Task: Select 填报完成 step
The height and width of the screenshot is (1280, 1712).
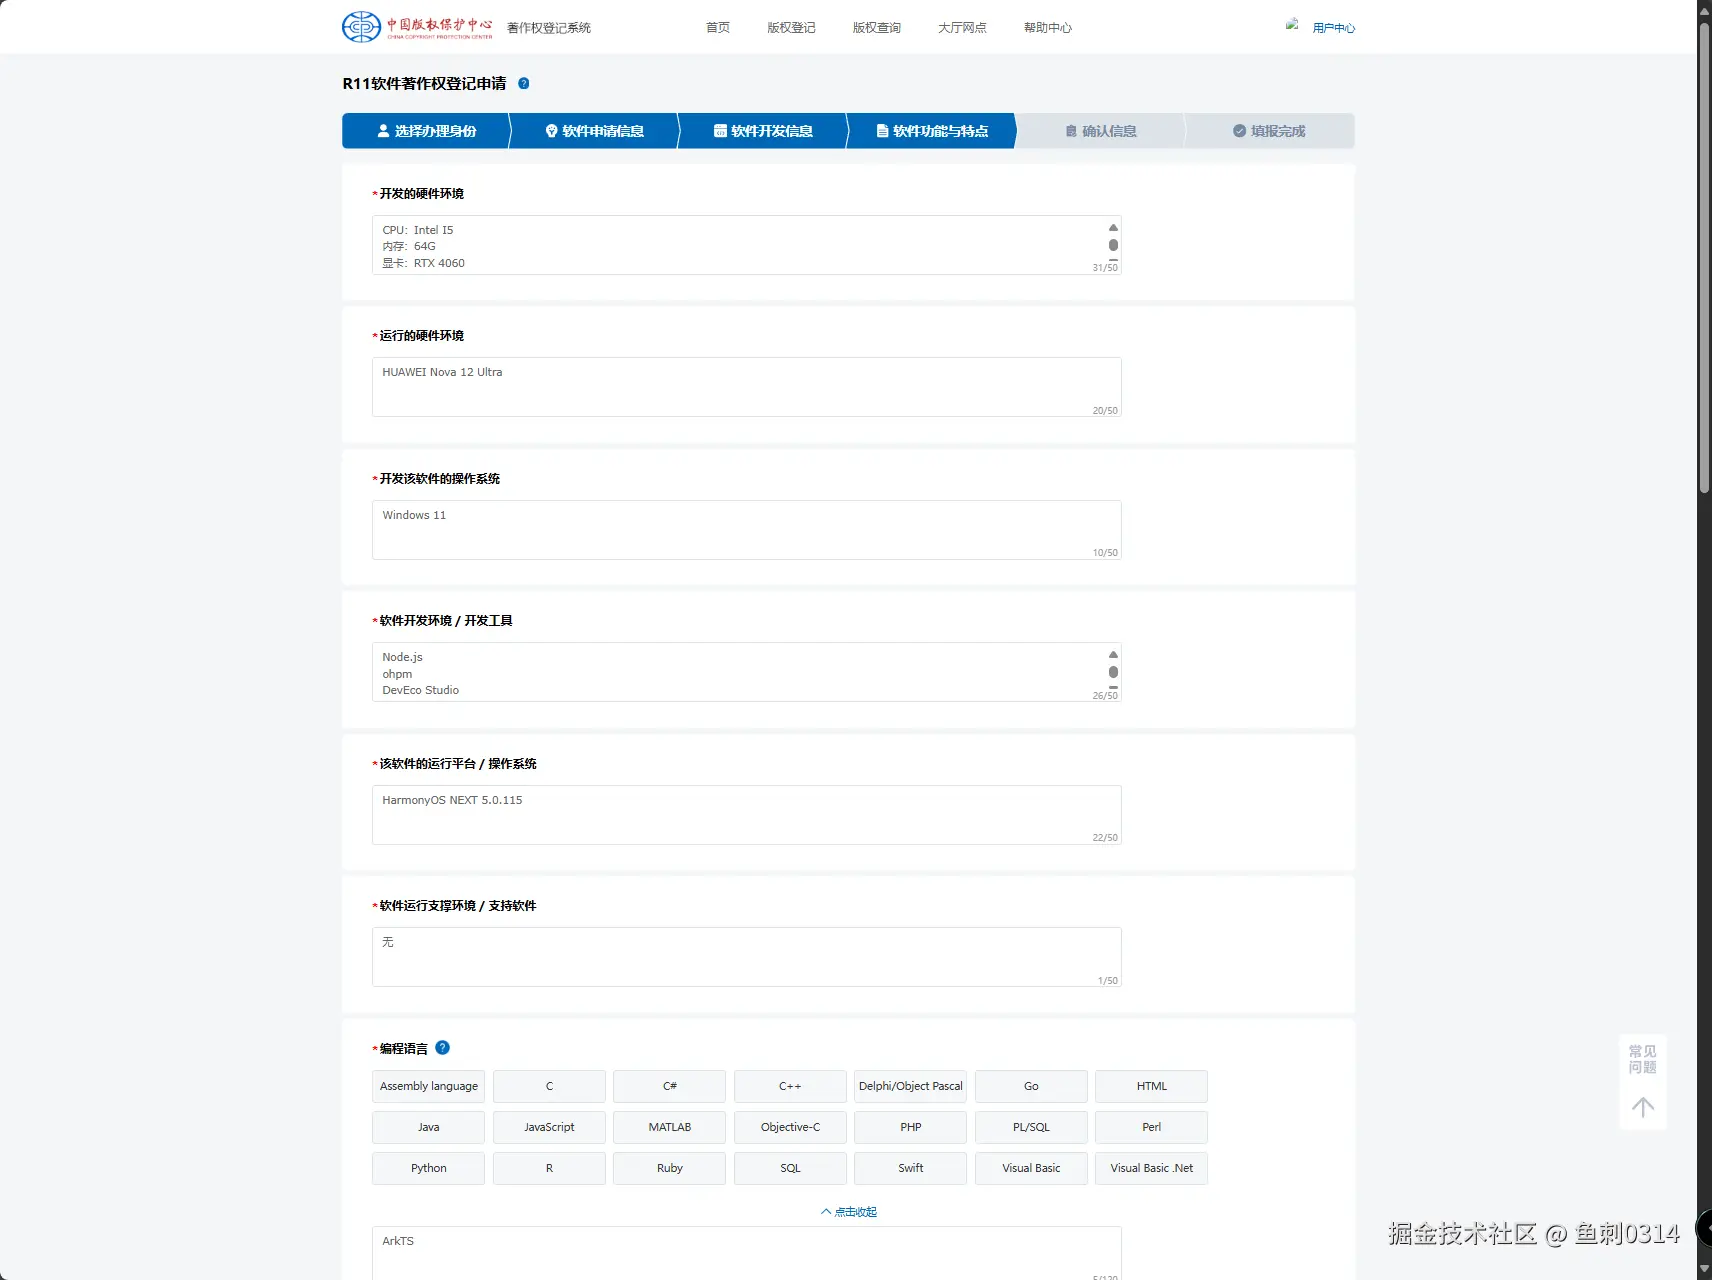Action: [x=1270, y=131]
